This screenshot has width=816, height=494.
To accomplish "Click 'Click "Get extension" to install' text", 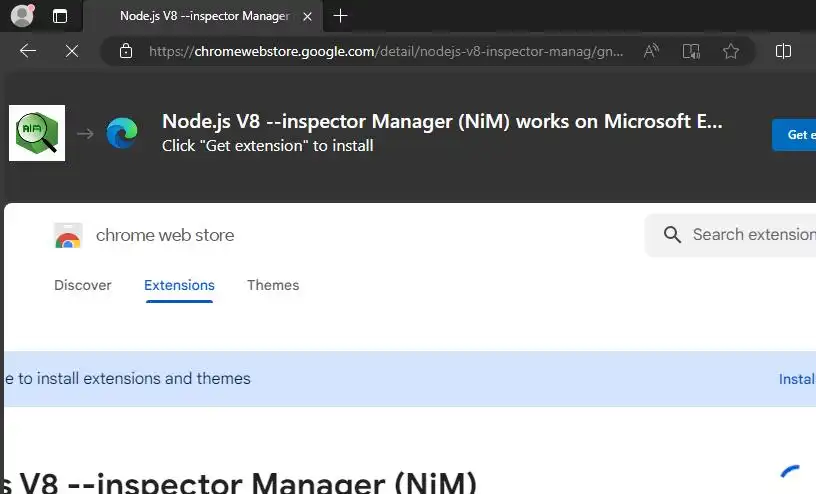I will 267,146.
